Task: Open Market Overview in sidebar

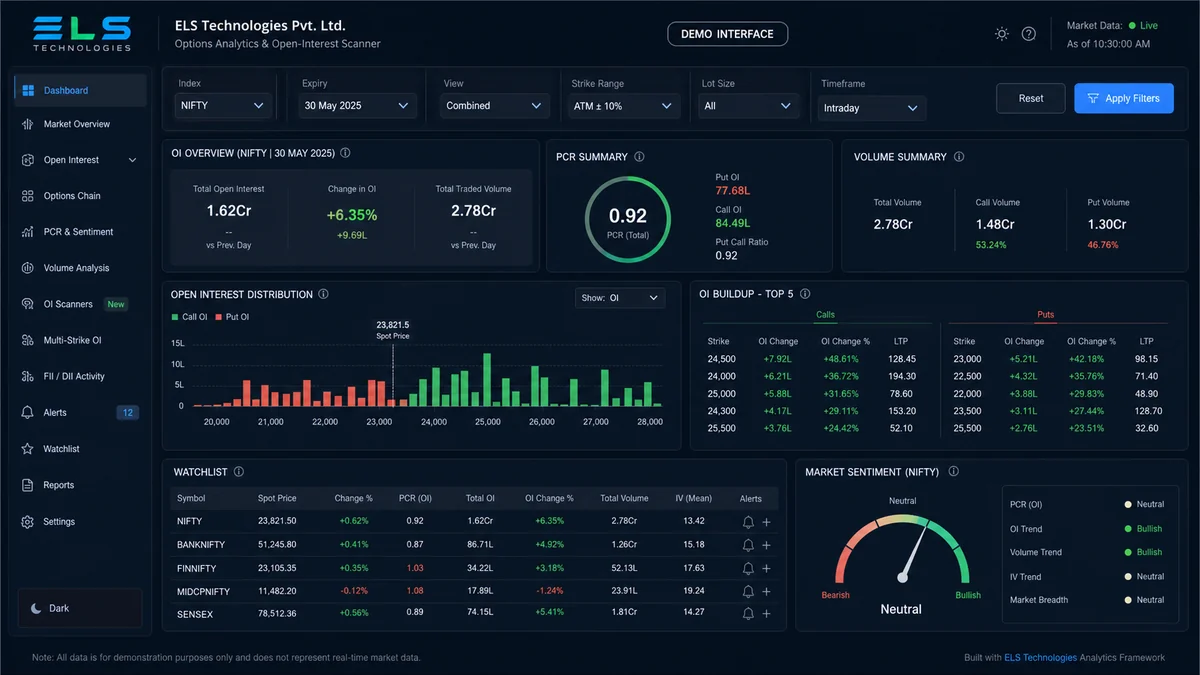Action: tap(80, 124)
